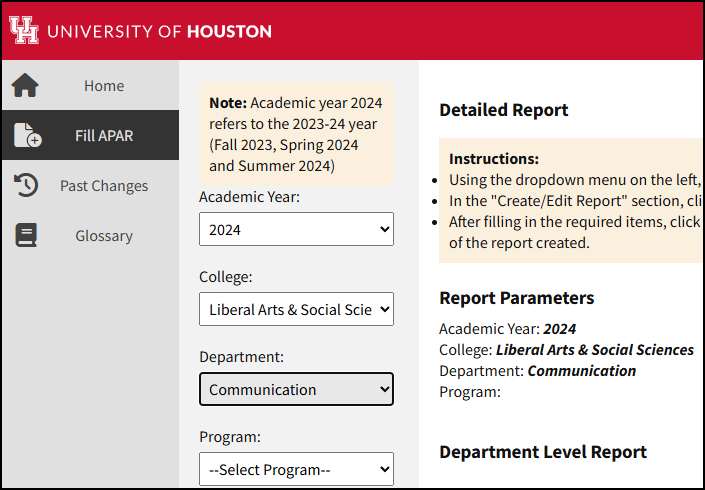Click the Home house icon
705x490 pixels.
click(x=25, y=86)
